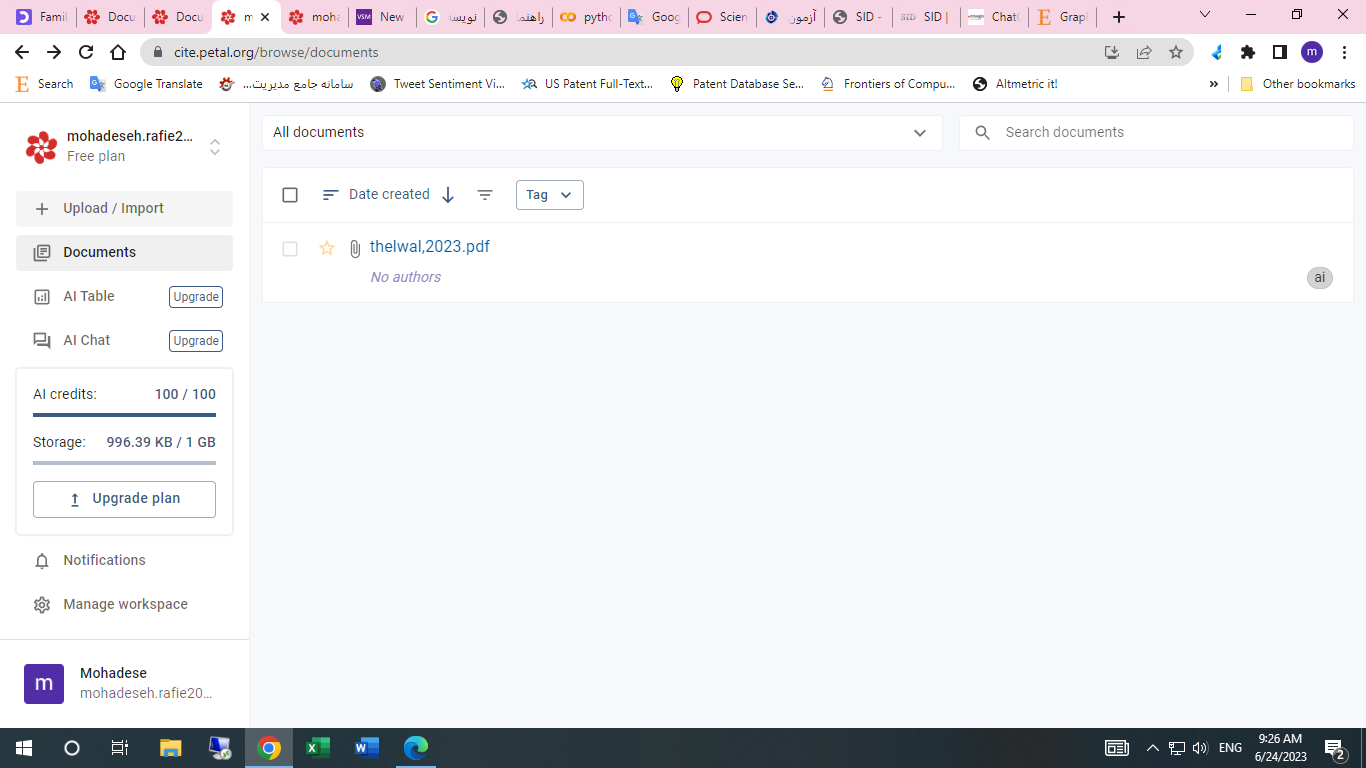Click the share page icon

pyautogui.click(x=1144, y=52)
